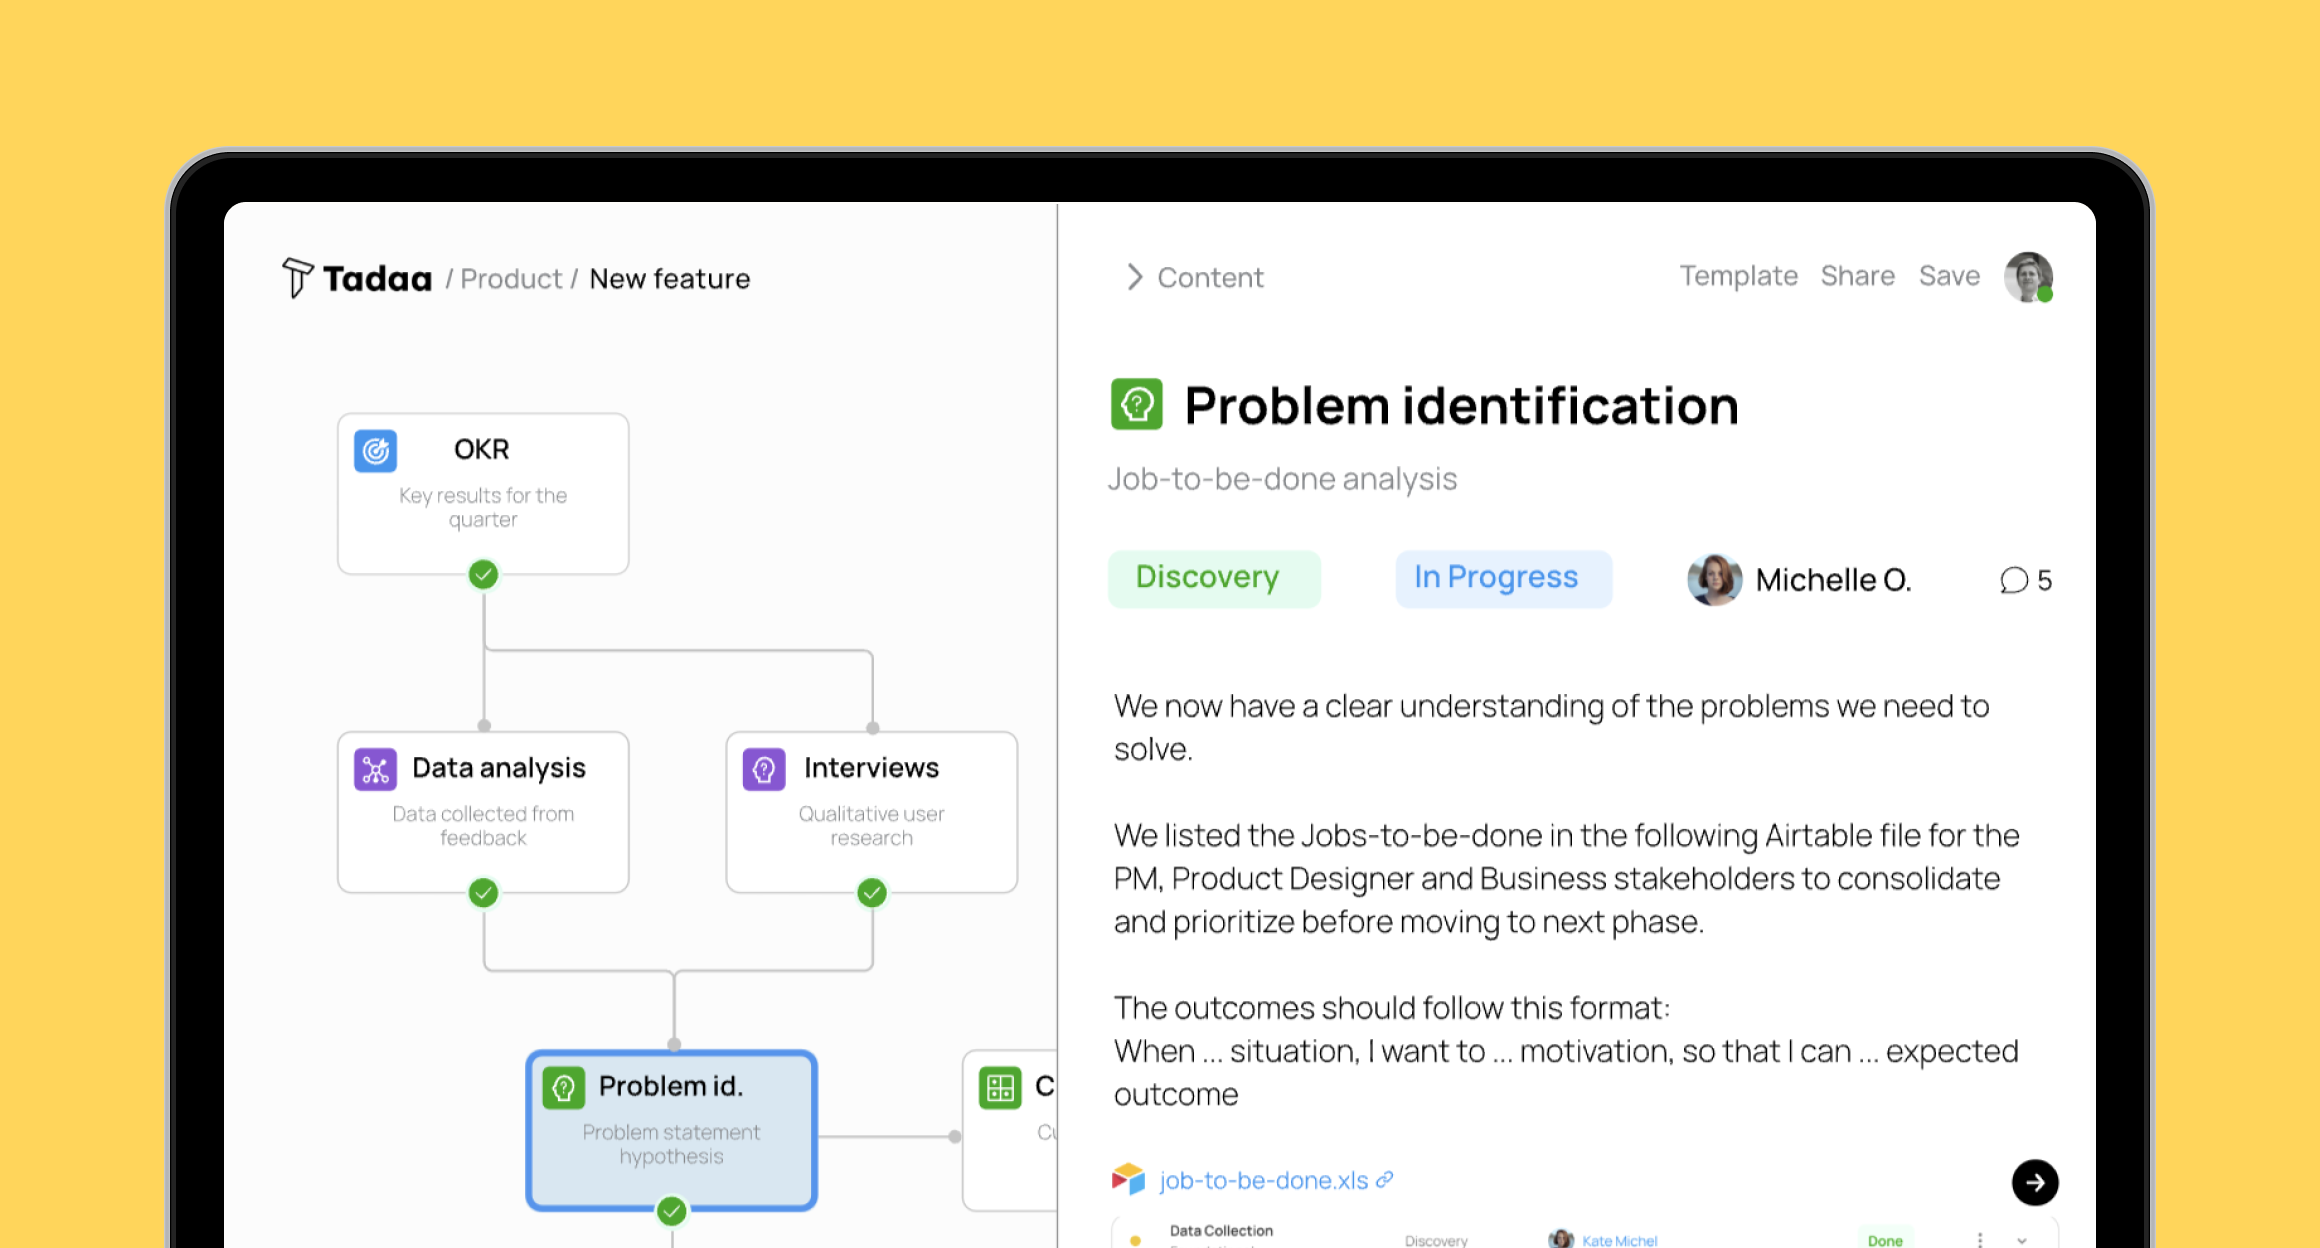This screenshot has height=1248, width=2320.
Task: Click the Interviews purple head icon
Action: click(x=764, y=769)
